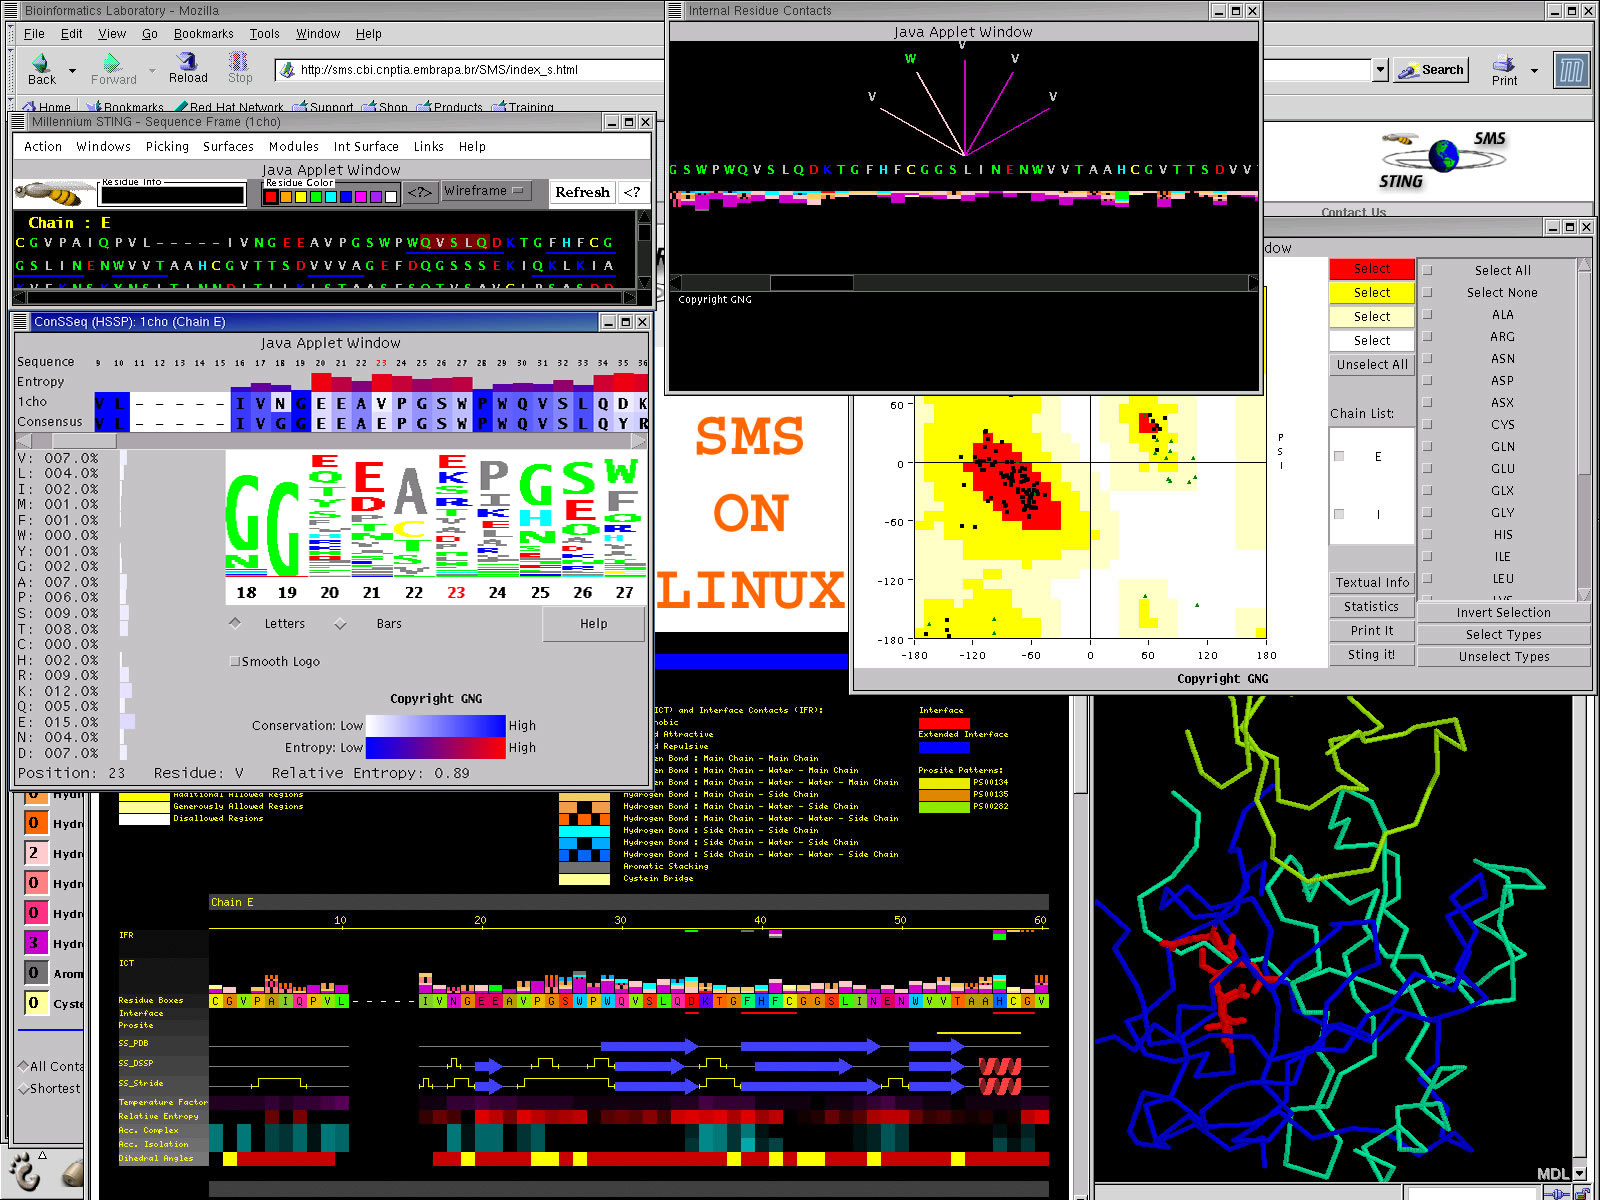Click the bee logo in Sequence Frame

click(x=54, y=192)
